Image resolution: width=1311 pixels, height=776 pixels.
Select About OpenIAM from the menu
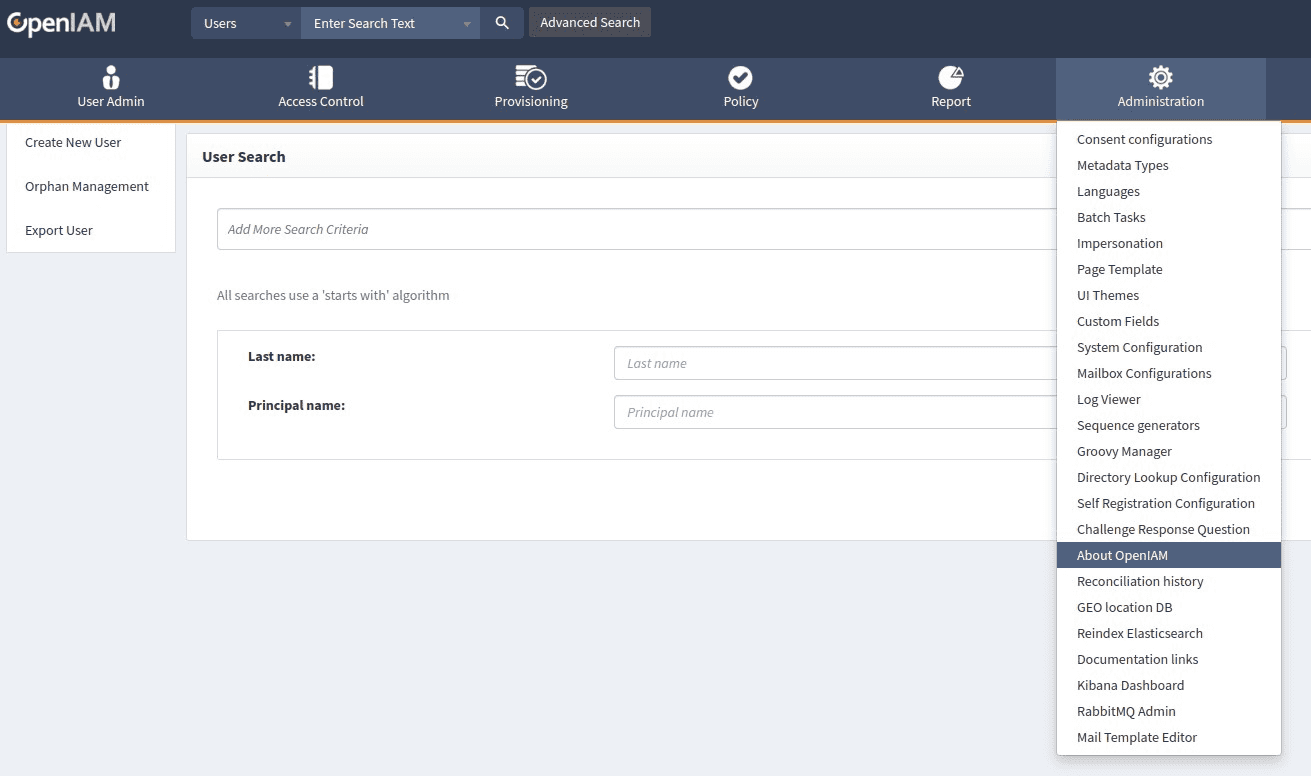pos(1122,555)
